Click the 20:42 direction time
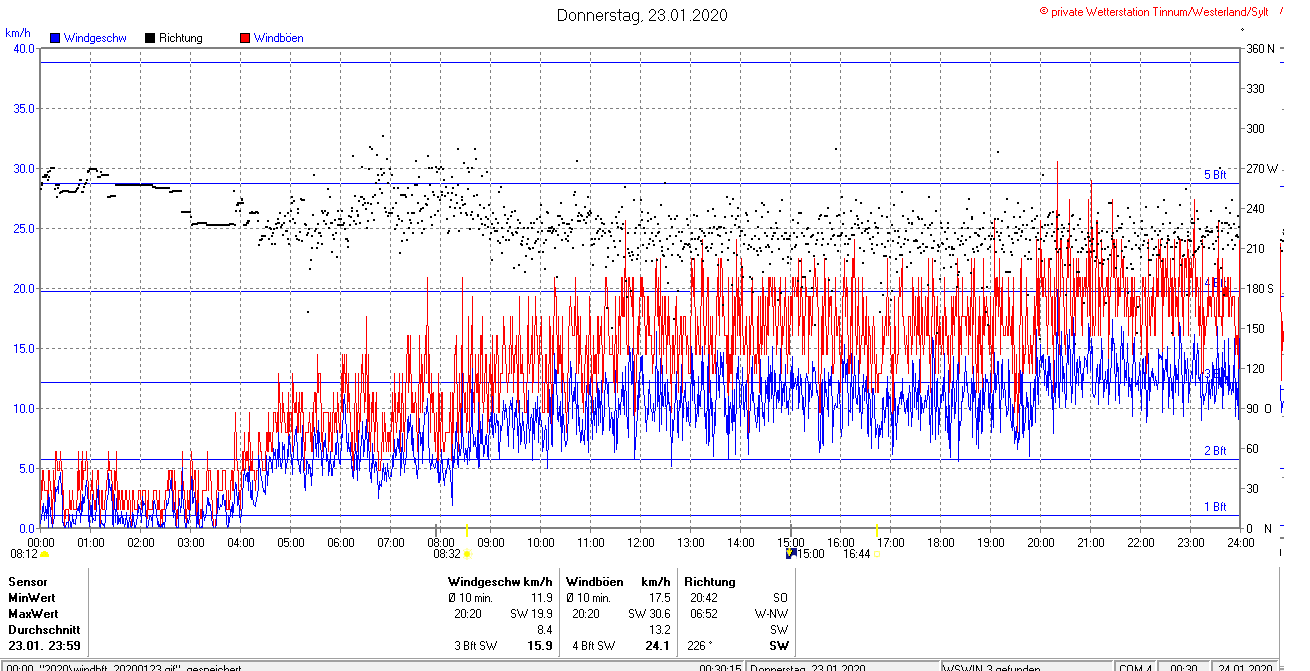1310x671 pixels. click(704, 598)
